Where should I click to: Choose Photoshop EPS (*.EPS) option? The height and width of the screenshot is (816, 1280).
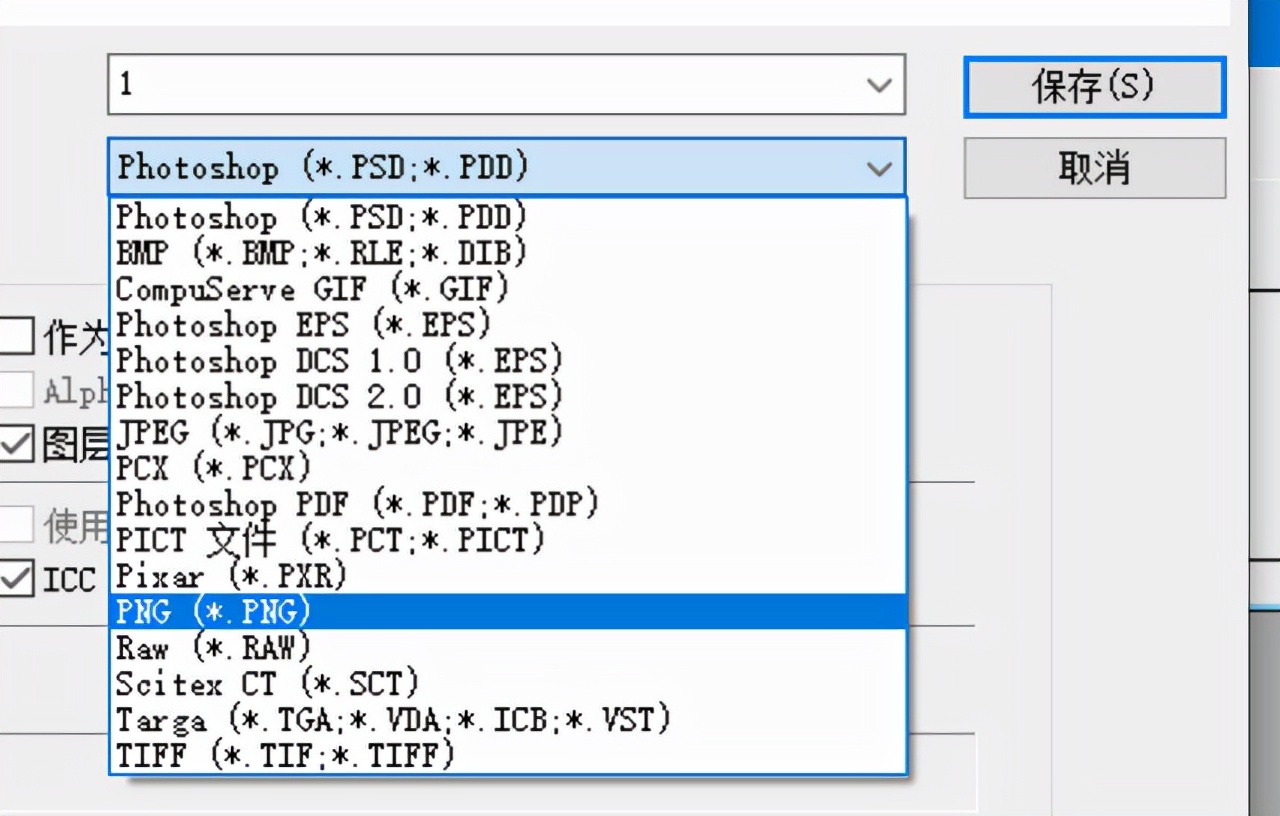pos(508,324)
